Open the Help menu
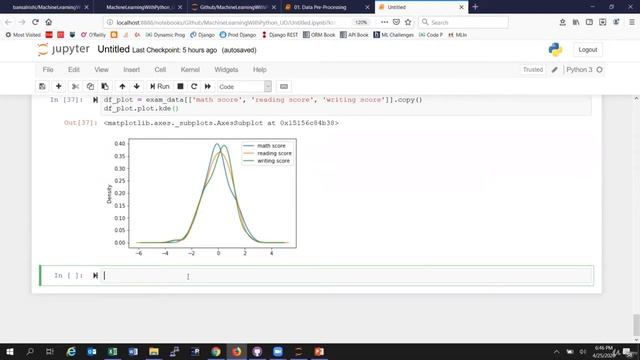640x360 pixels. [260, 70]
